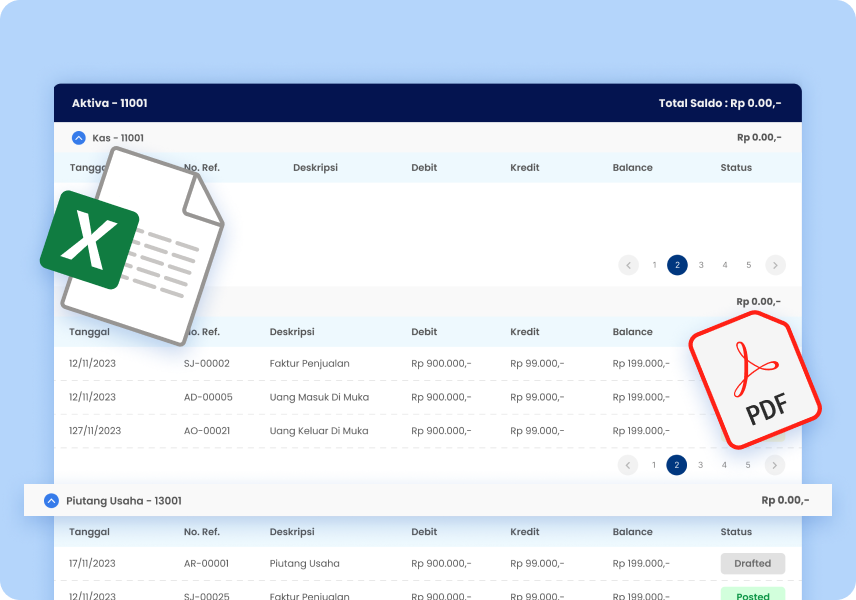Click debit Rp 900.000,- in SJ-00002 row
856x600 pixels.
(x=441, y=364)
